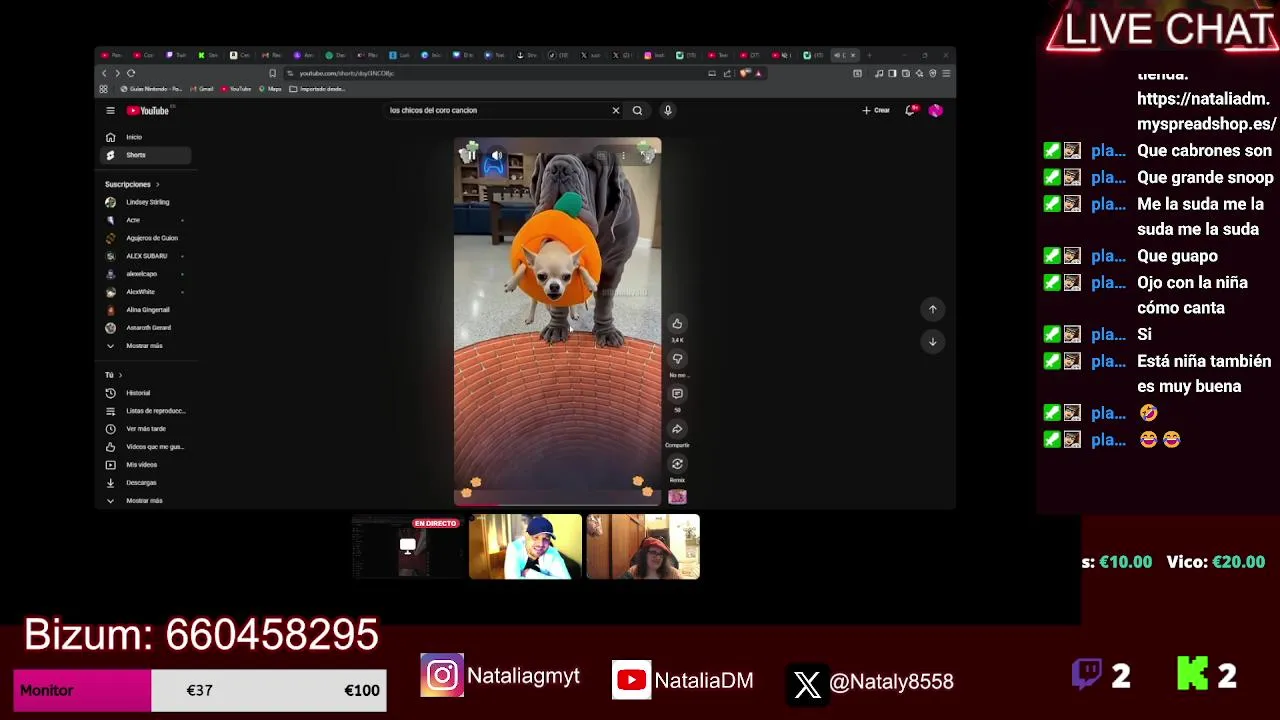
Task: Bookmark this page in browser toolbar
Action: [272, 73]
